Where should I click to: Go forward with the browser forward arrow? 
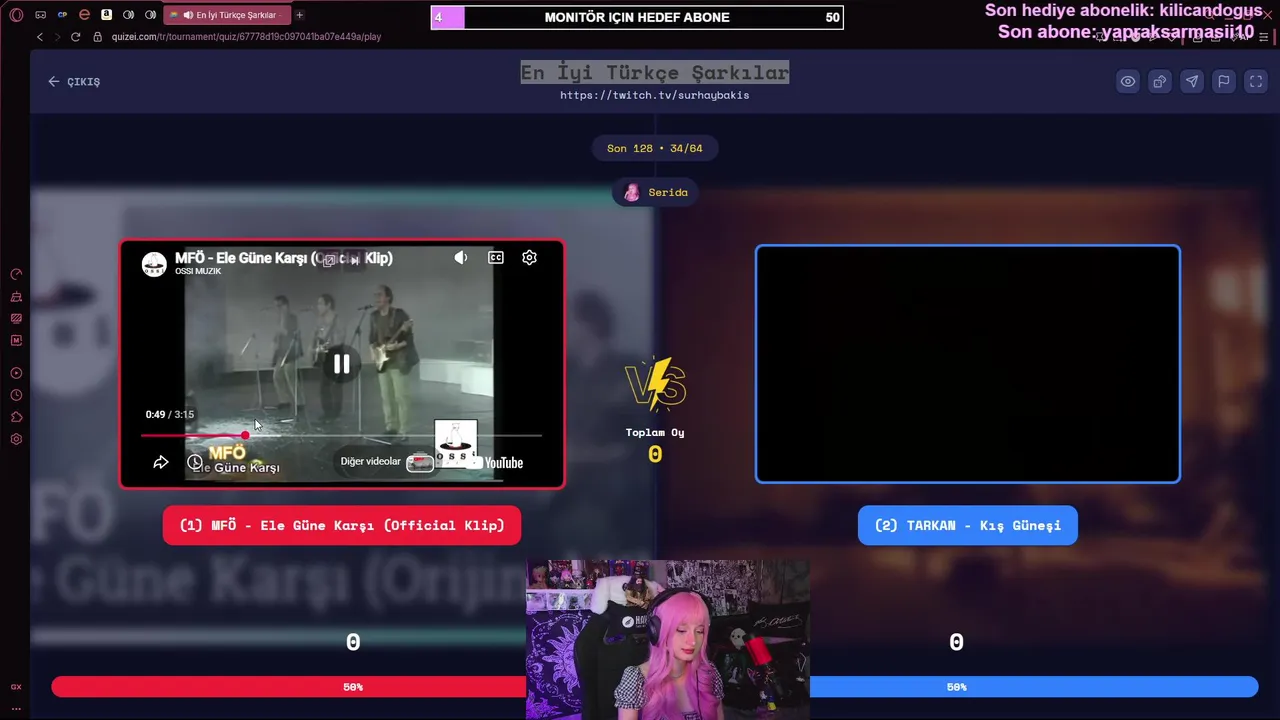57,37
